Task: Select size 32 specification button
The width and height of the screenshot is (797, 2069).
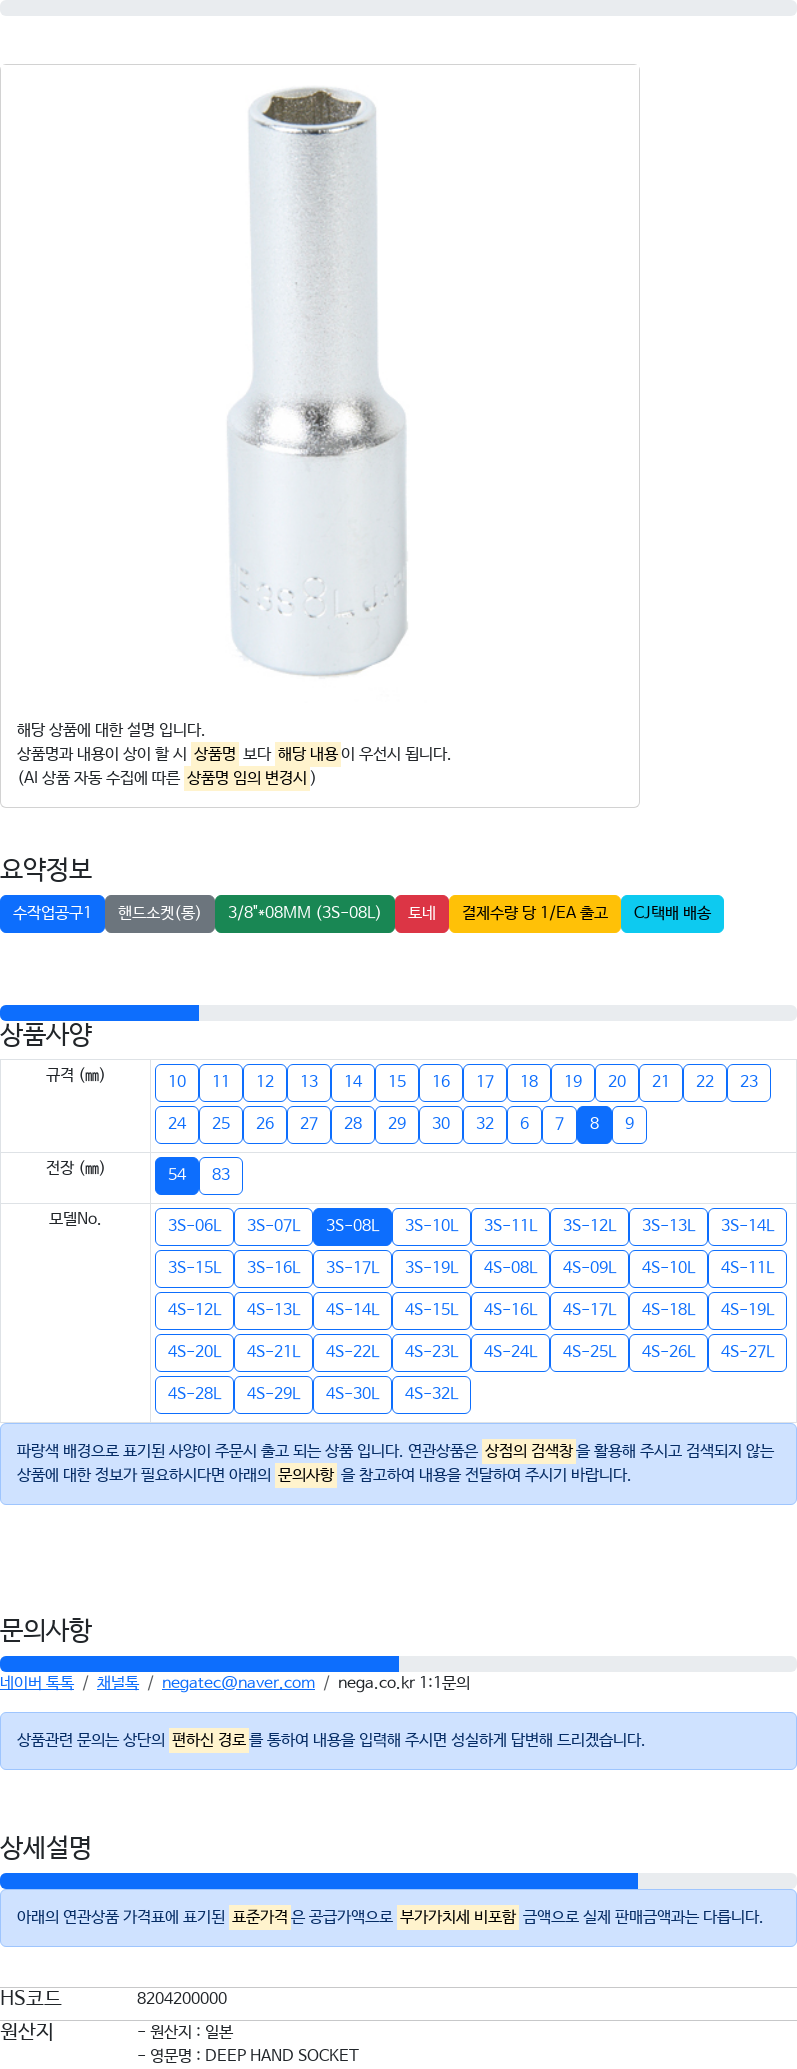Action: pos(485,1124)
